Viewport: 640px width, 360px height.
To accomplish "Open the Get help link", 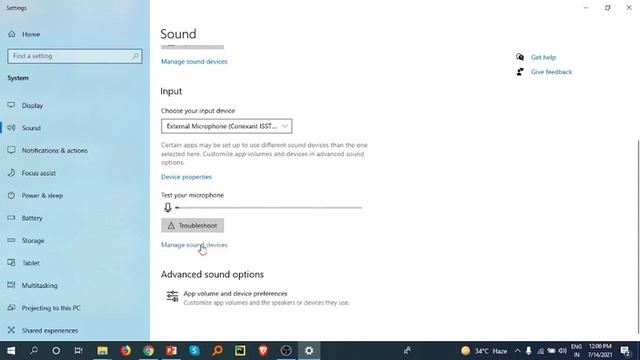I will (543, 57).
